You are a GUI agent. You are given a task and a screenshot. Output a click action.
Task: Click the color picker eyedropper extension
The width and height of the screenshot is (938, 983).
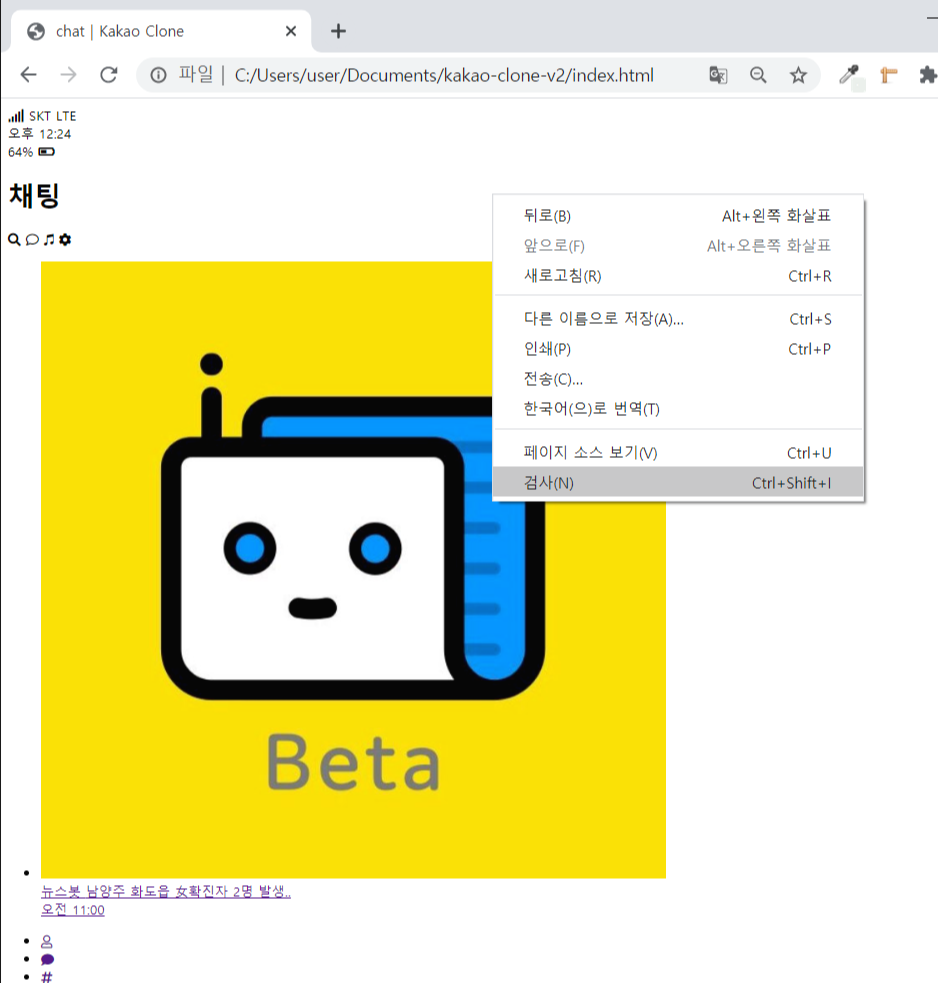850,75
